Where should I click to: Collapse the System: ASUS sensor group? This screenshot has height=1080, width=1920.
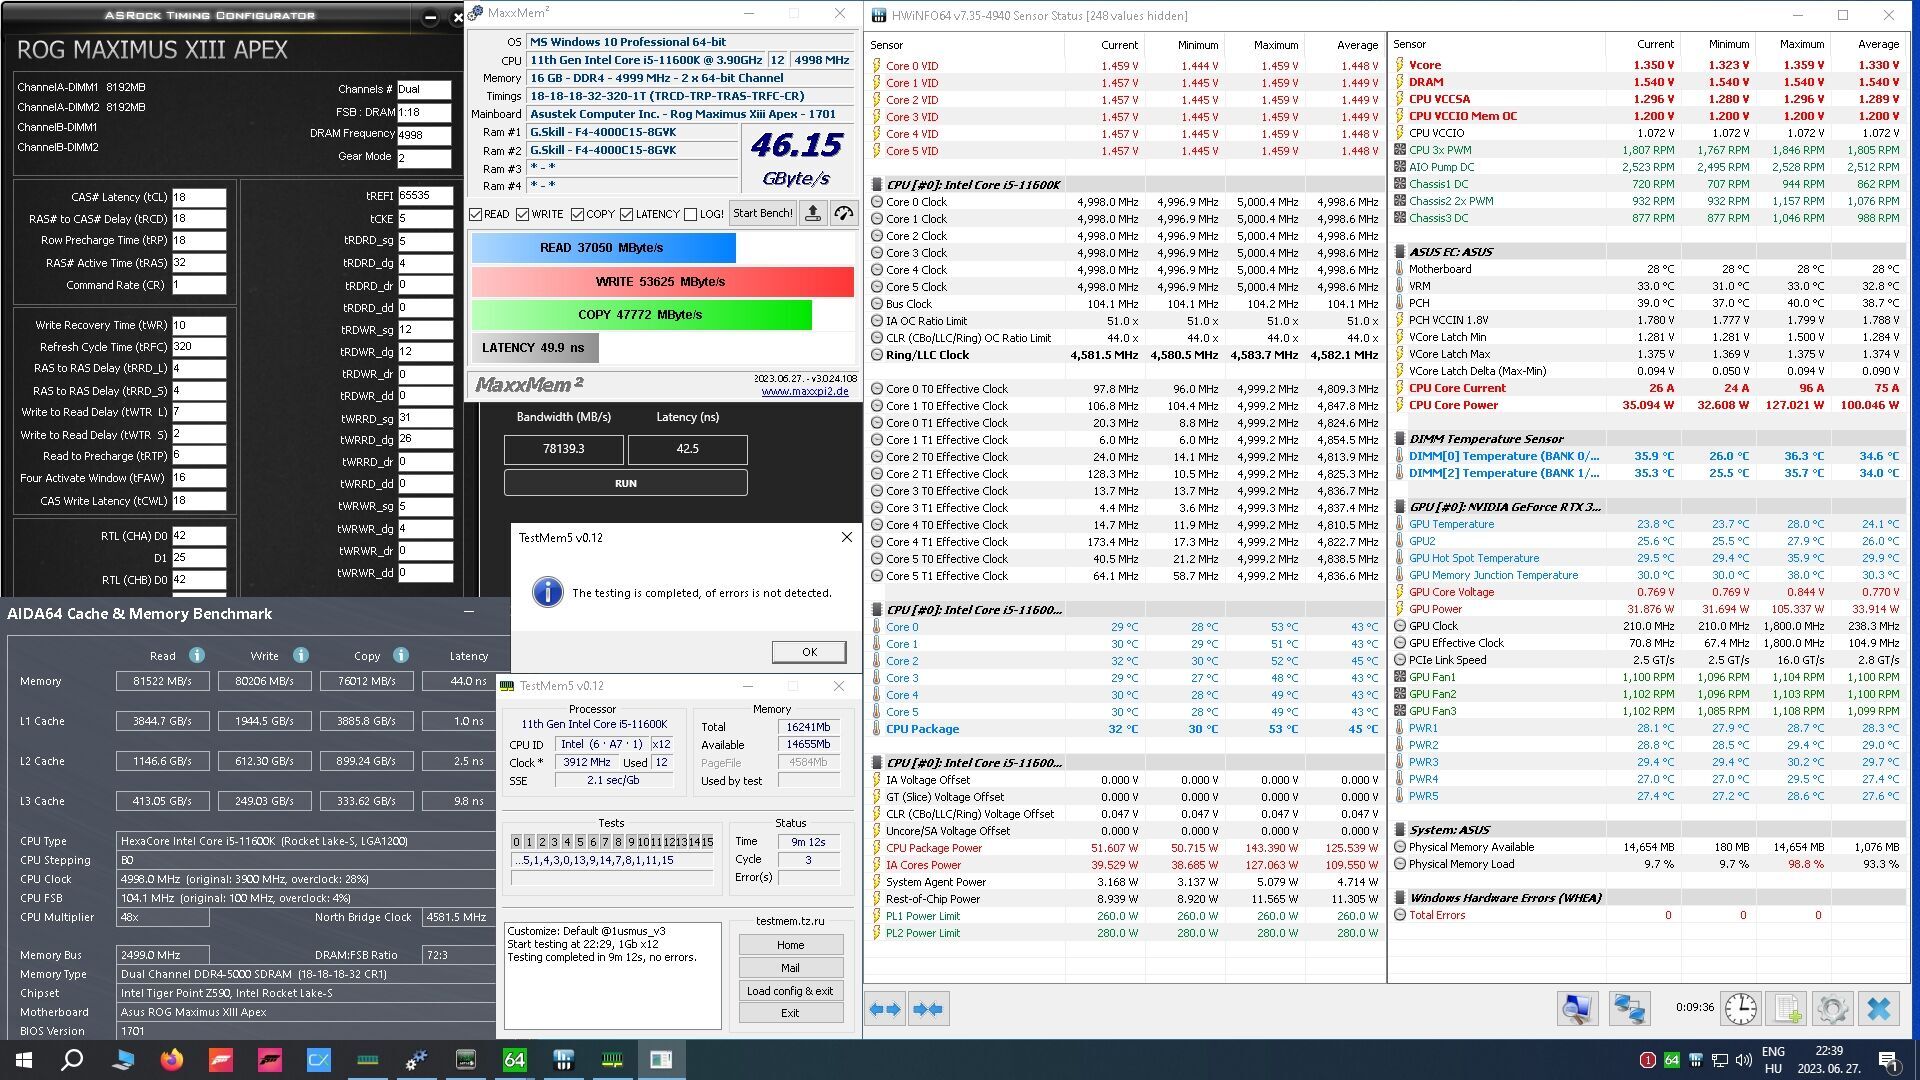click(1400, 830)
